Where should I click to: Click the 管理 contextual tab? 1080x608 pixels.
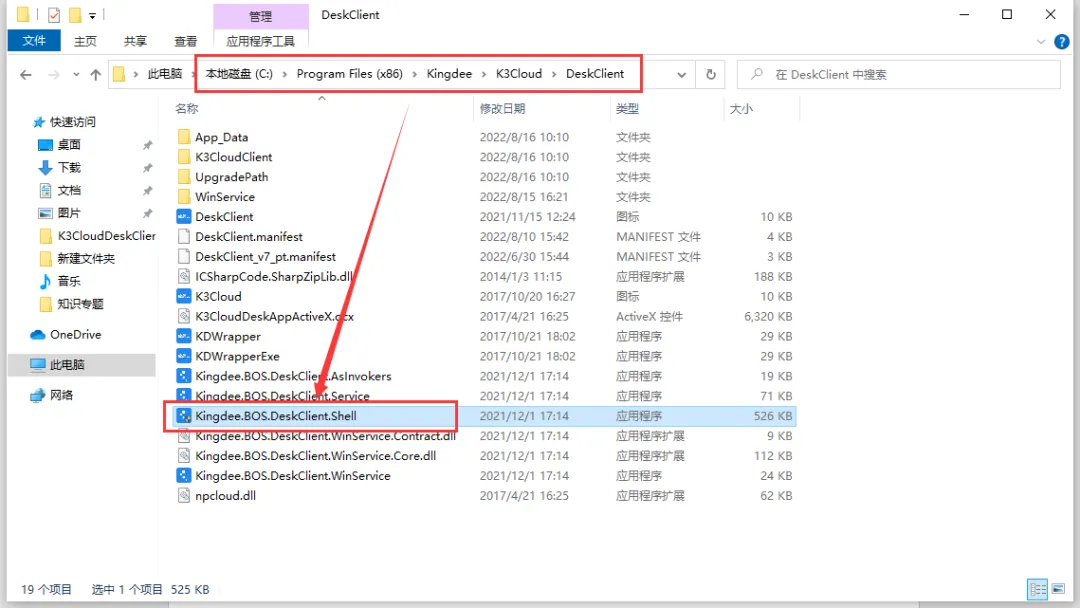(x=260, y=16)
